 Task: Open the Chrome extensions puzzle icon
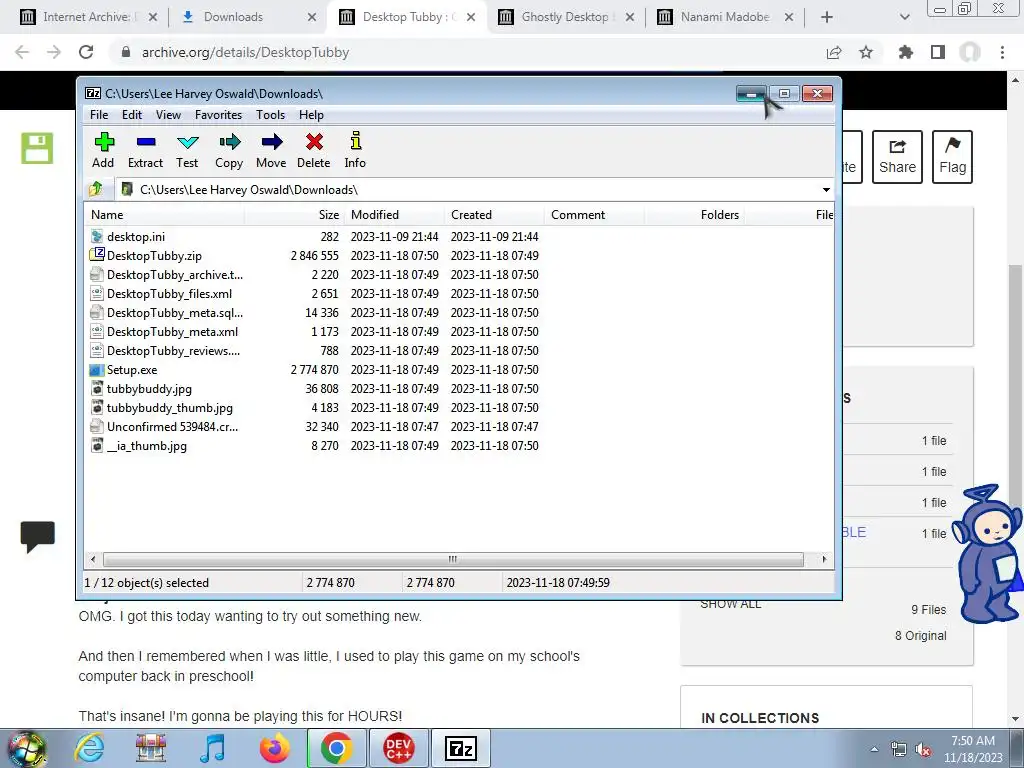(905, 52)
